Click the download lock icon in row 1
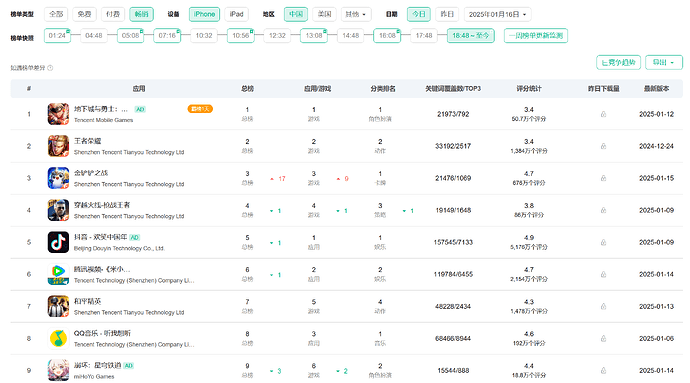690x383 pixels. [x=603, y=114]
